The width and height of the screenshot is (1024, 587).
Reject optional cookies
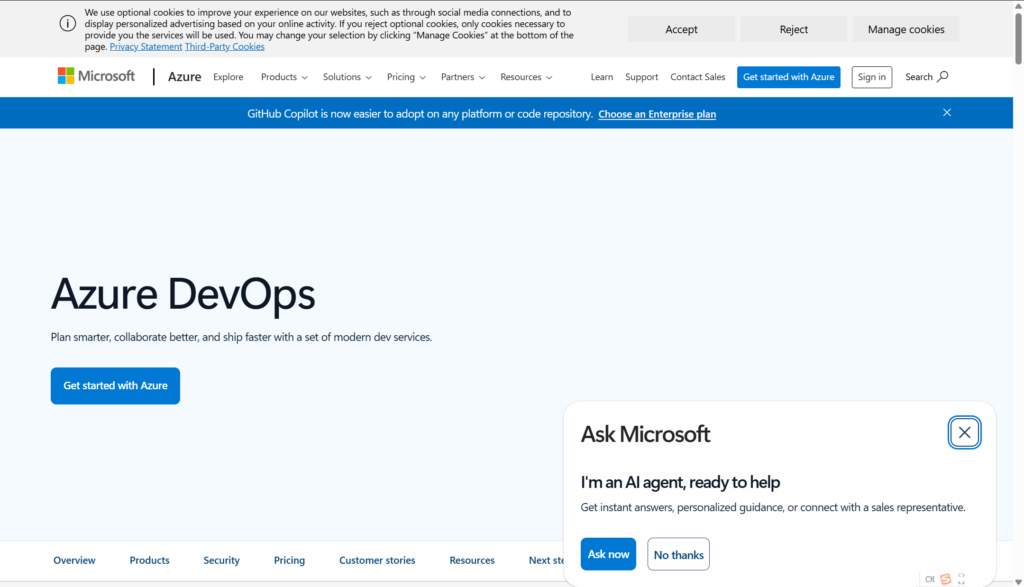click(793, 29)
